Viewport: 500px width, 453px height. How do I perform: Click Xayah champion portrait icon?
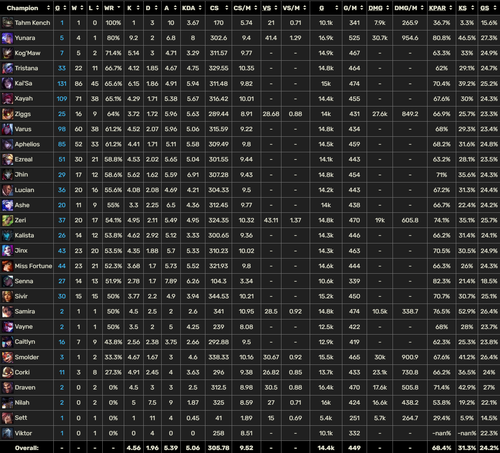coord(7,99)
